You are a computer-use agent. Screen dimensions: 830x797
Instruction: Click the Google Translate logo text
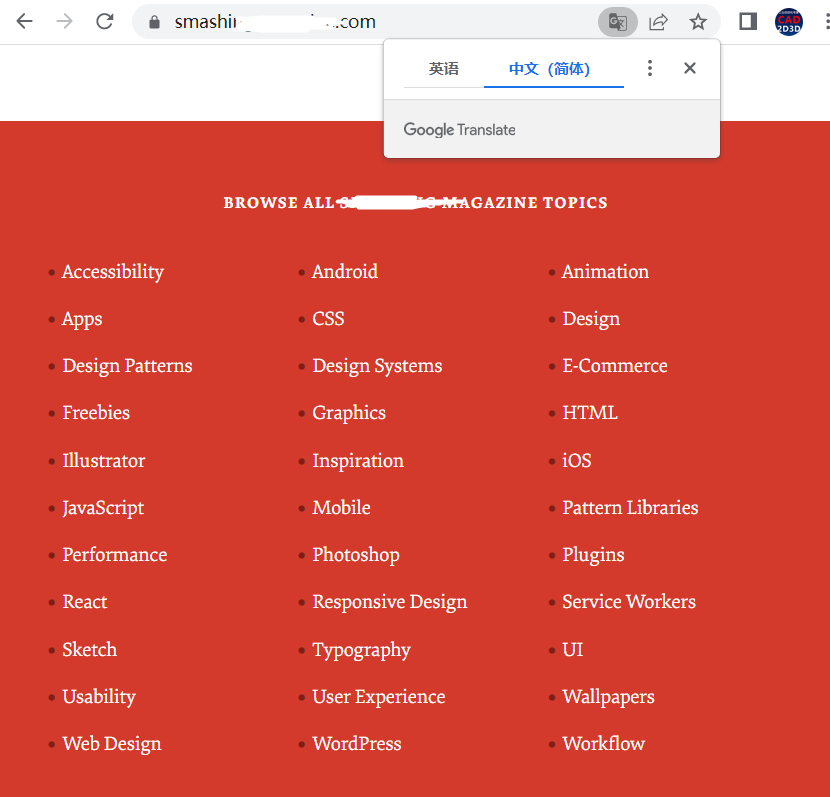tap(459, 130)
